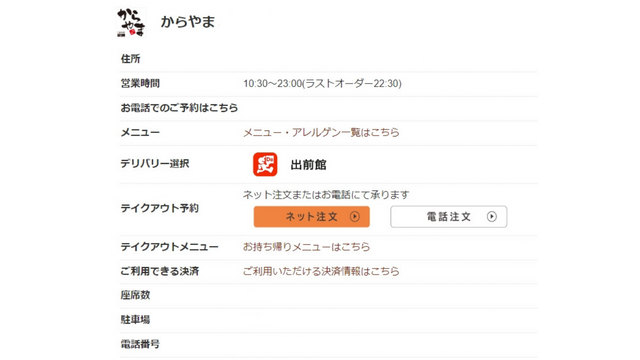Click the white 電話注文 button
640x360 pixels.
pos(449,216)
